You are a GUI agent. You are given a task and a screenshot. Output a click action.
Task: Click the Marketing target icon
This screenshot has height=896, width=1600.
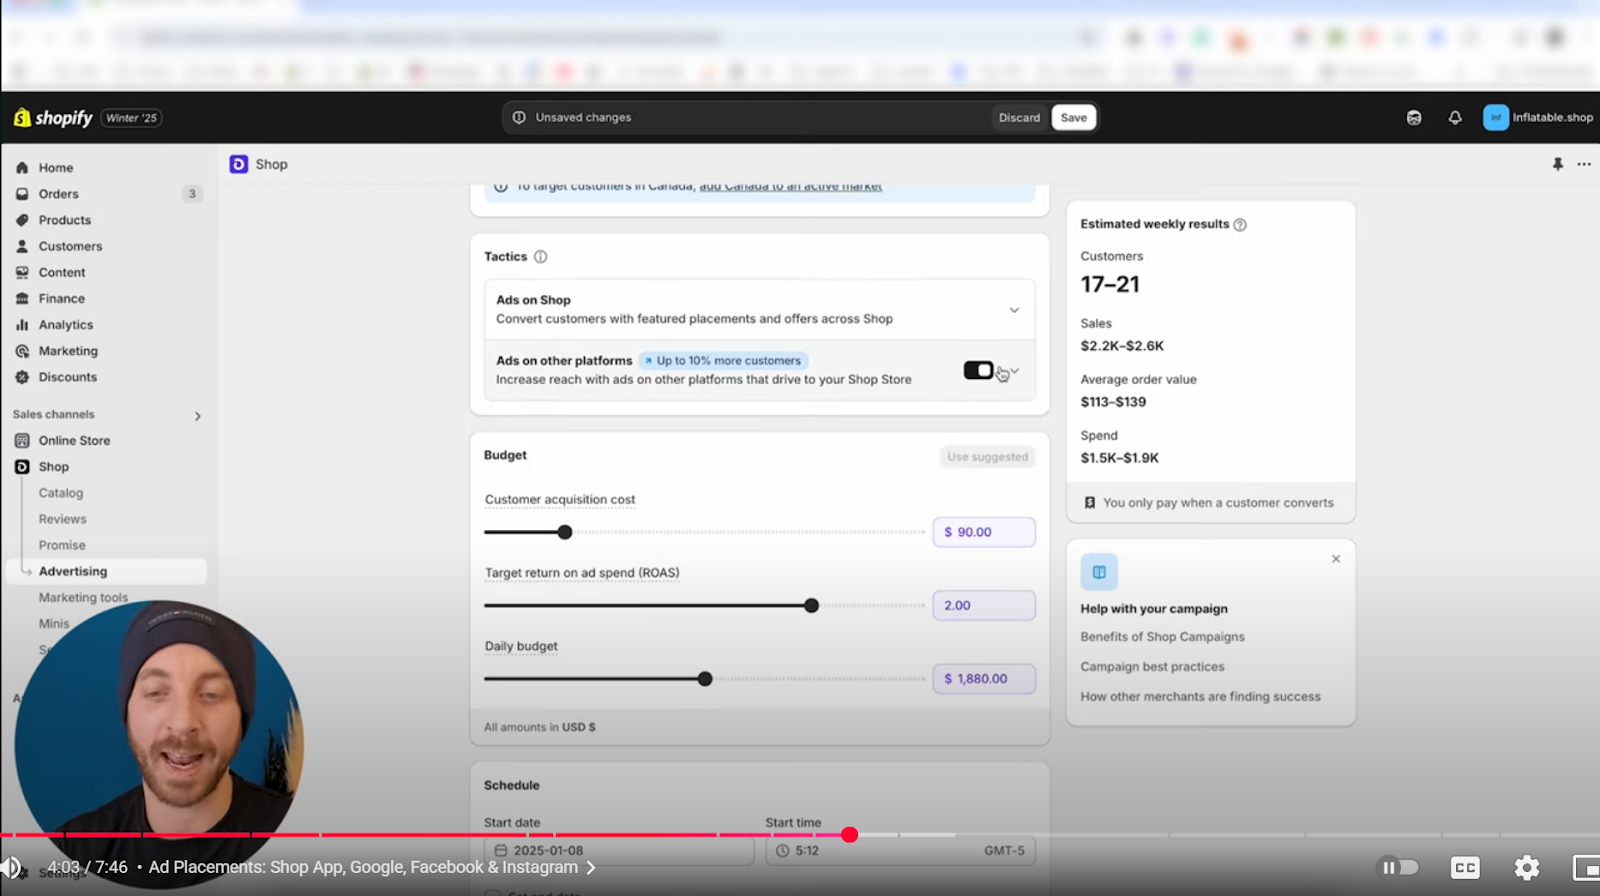pos(22,351)
